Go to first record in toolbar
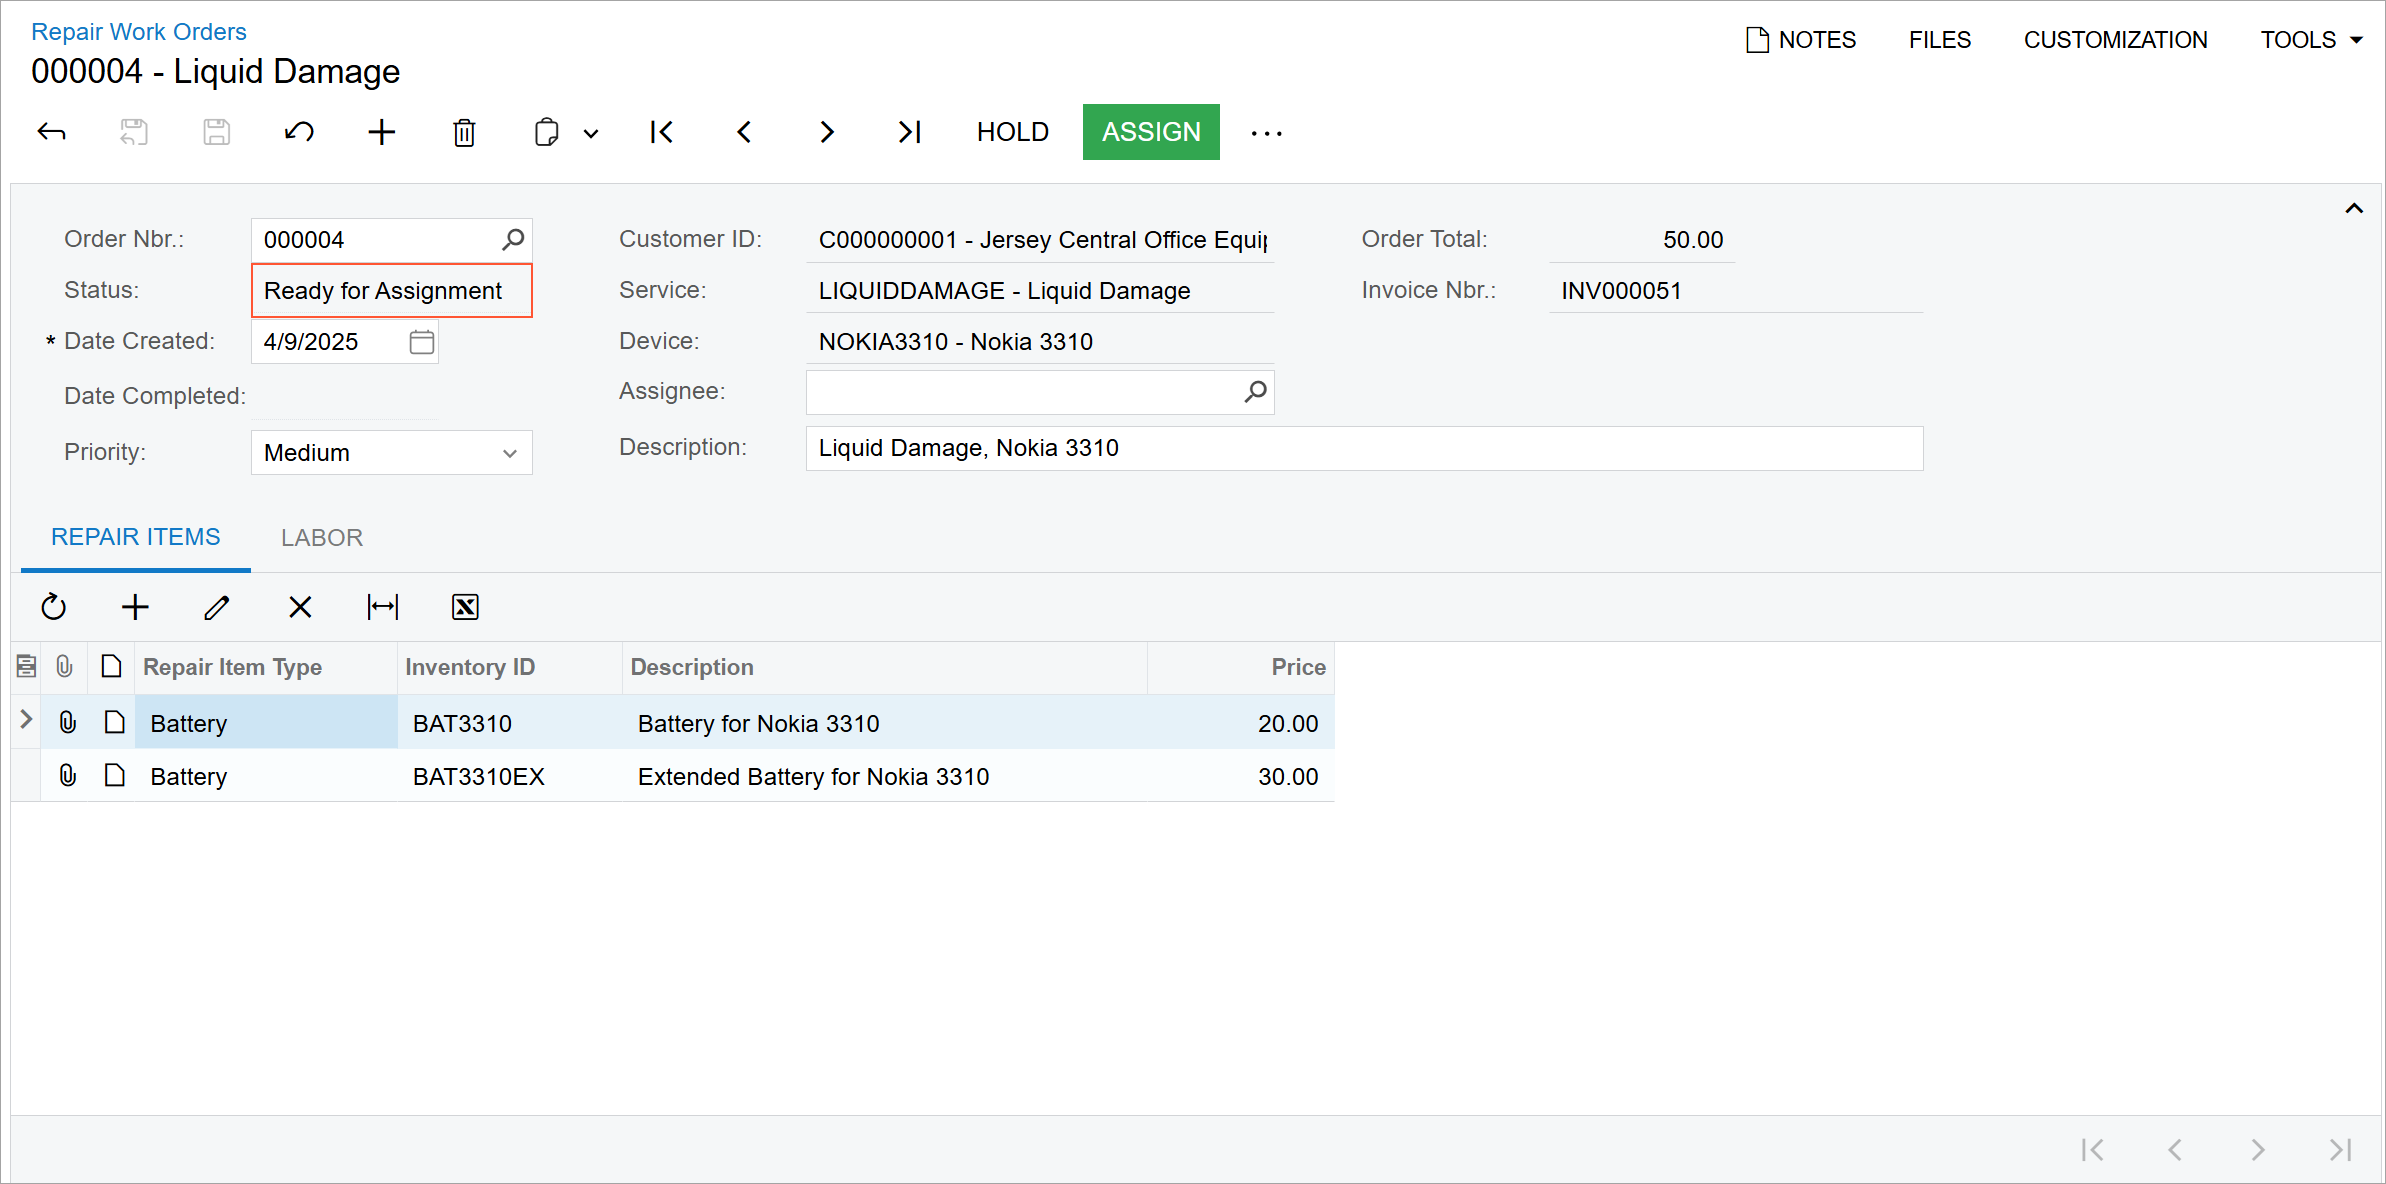 tap(661, 132)
